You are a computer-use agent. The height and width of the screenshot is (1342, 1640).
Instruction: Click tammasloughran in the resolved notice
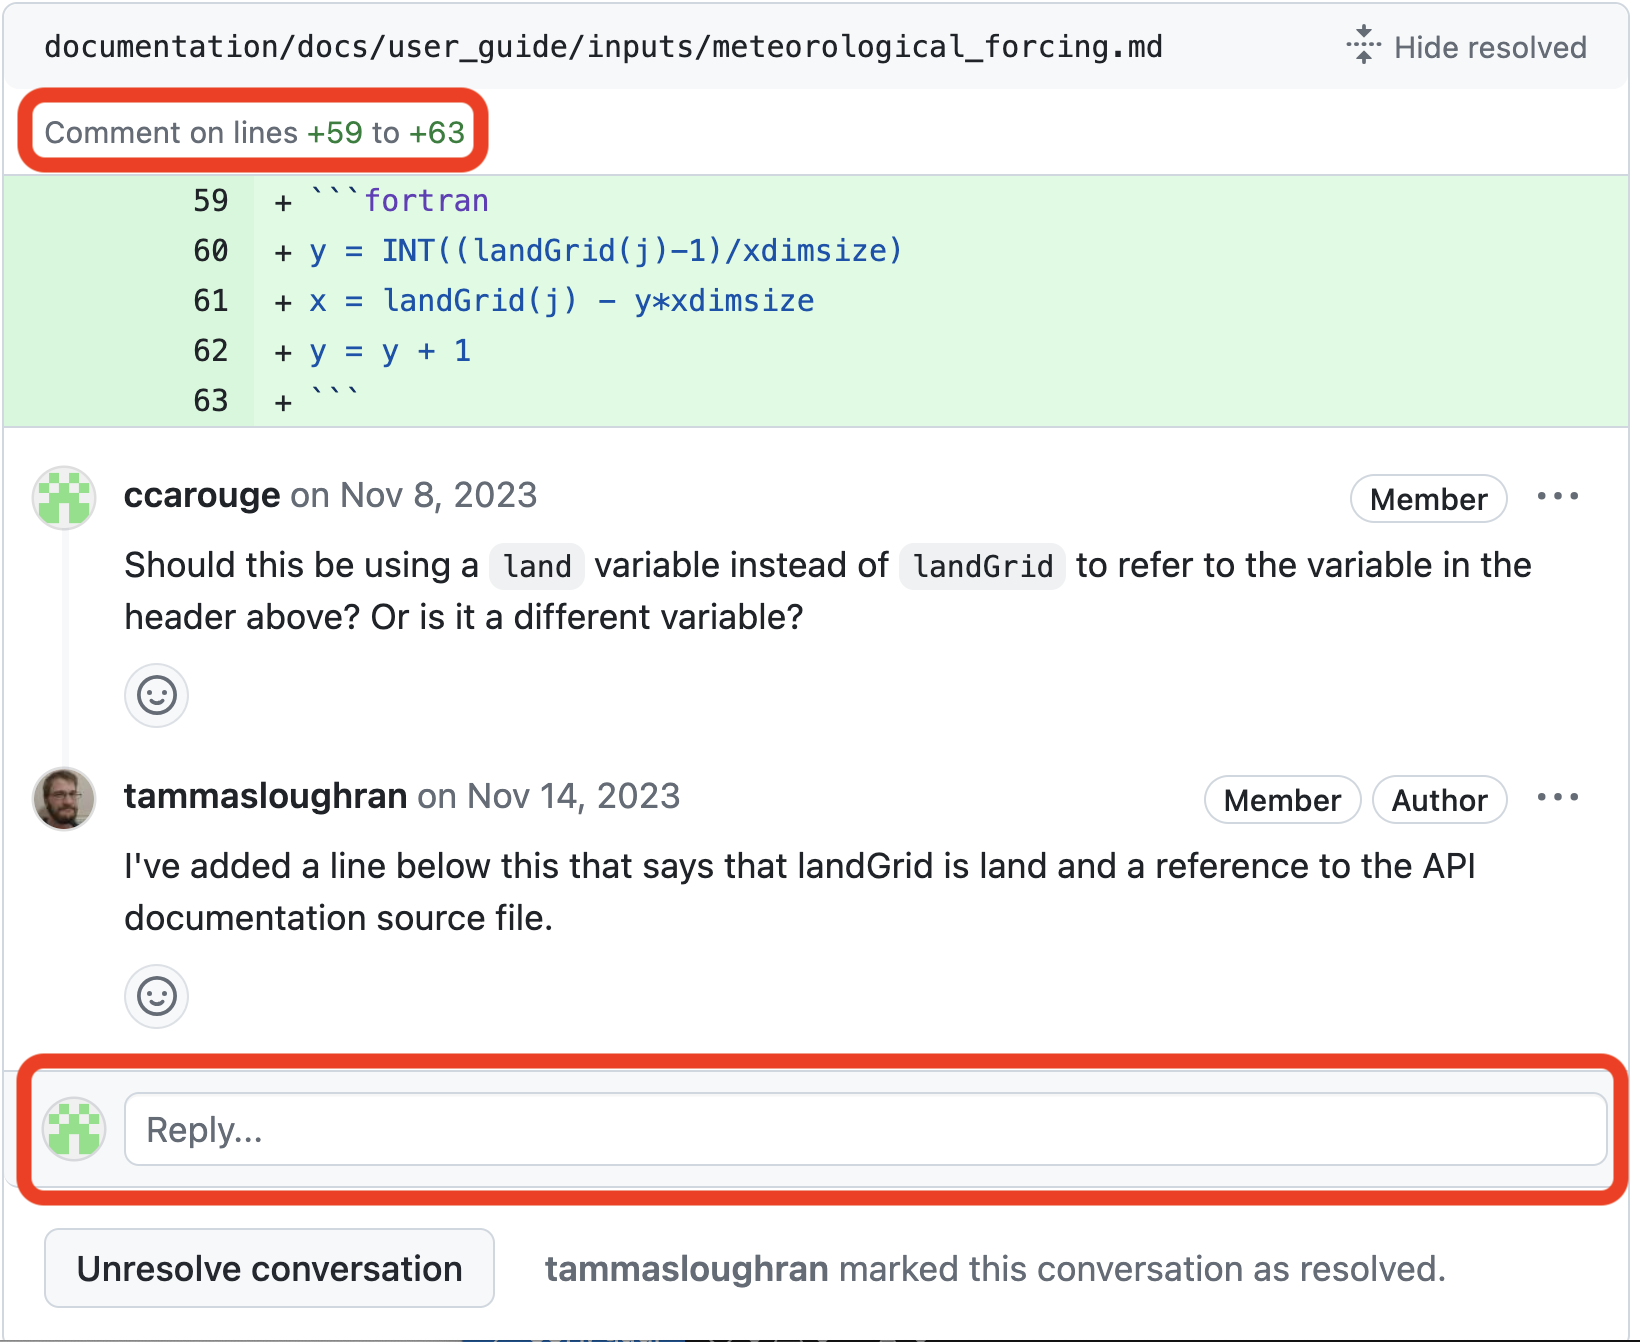[x=686, y=1269]
